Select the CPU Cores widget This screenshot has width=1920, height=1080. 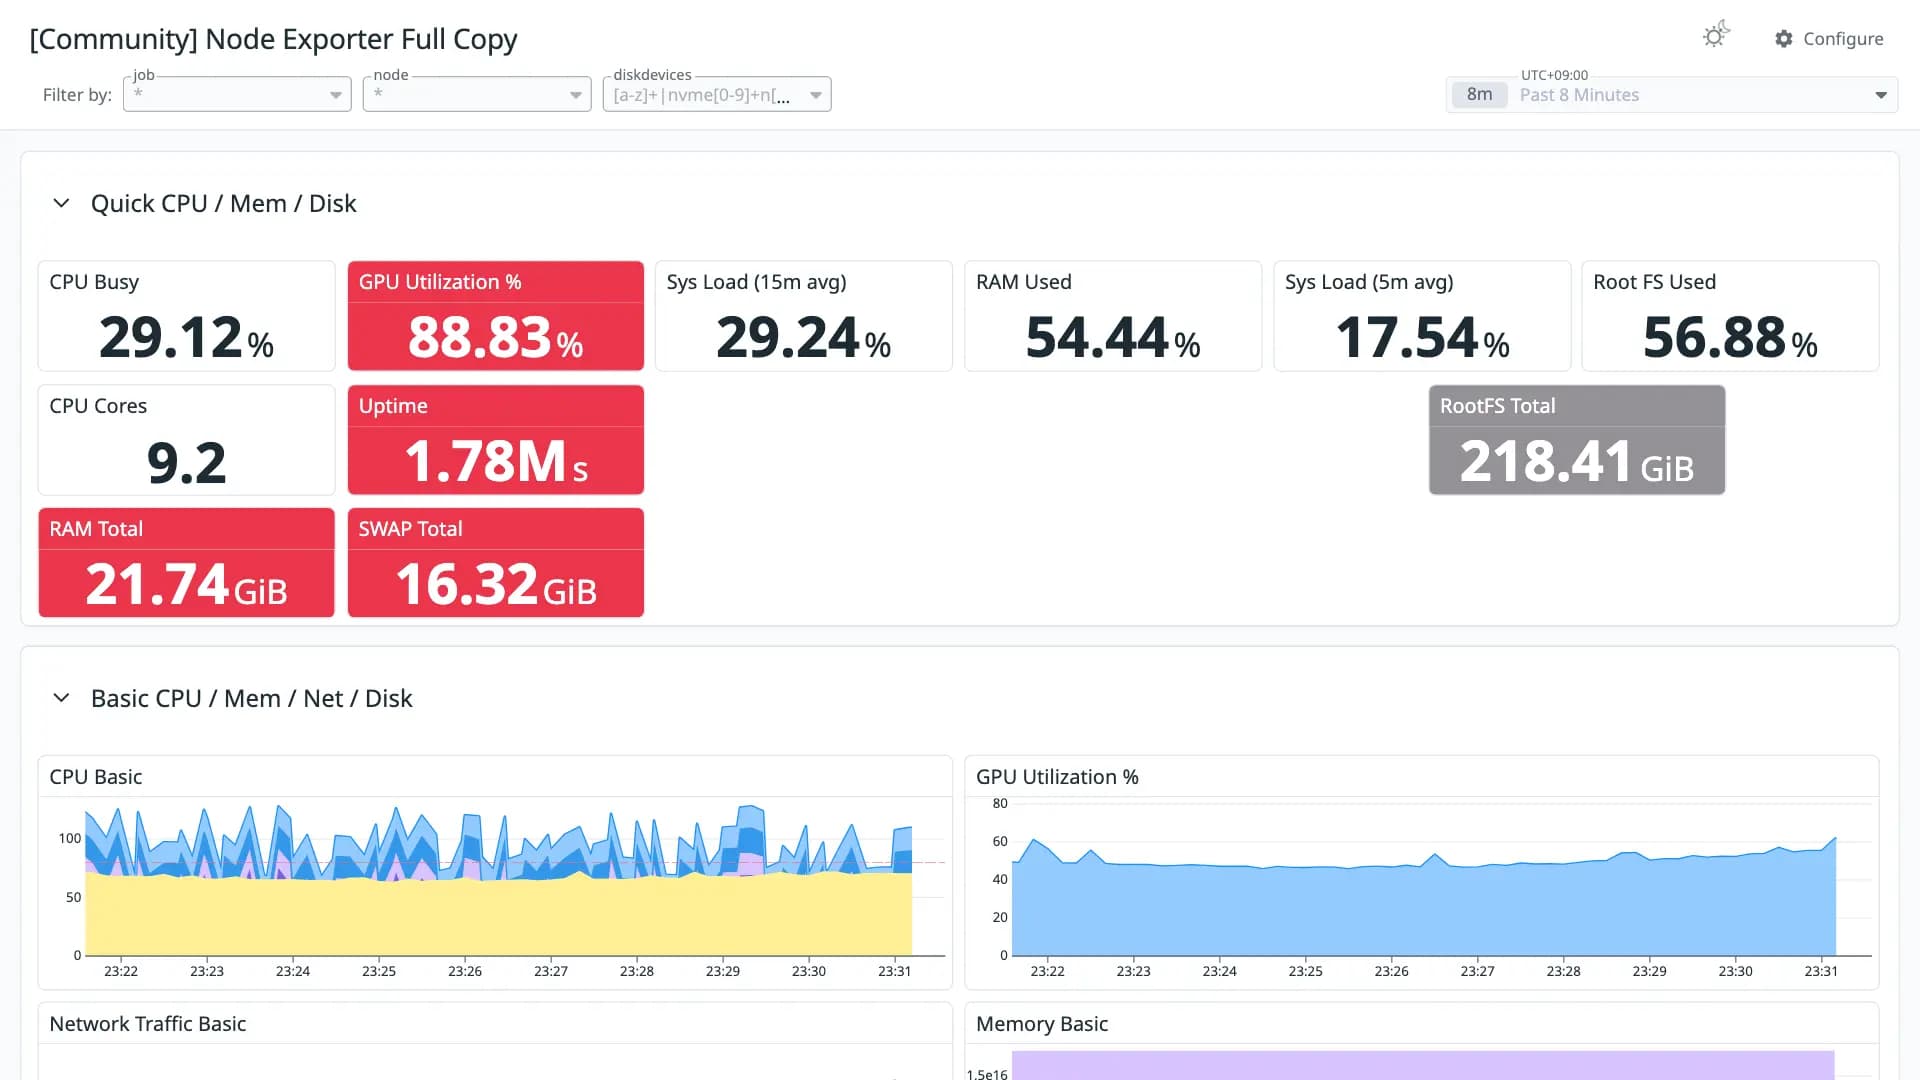click(x=187, y=440)
